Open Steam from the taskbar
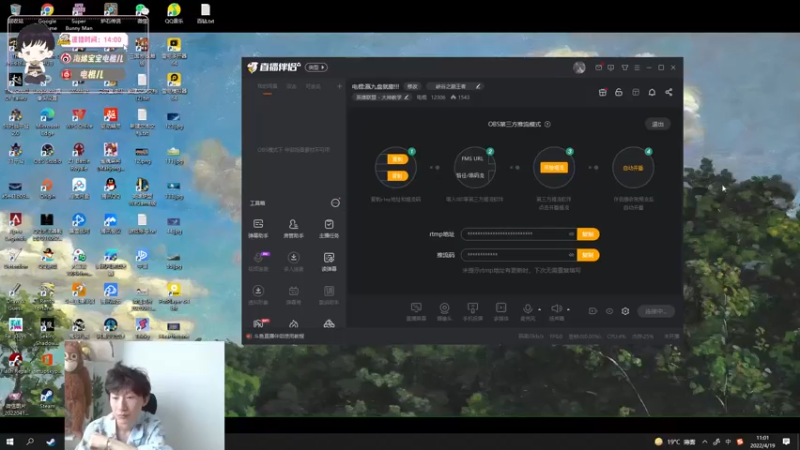Viewport: 800px width, 450px height. [x=51, y=442]
